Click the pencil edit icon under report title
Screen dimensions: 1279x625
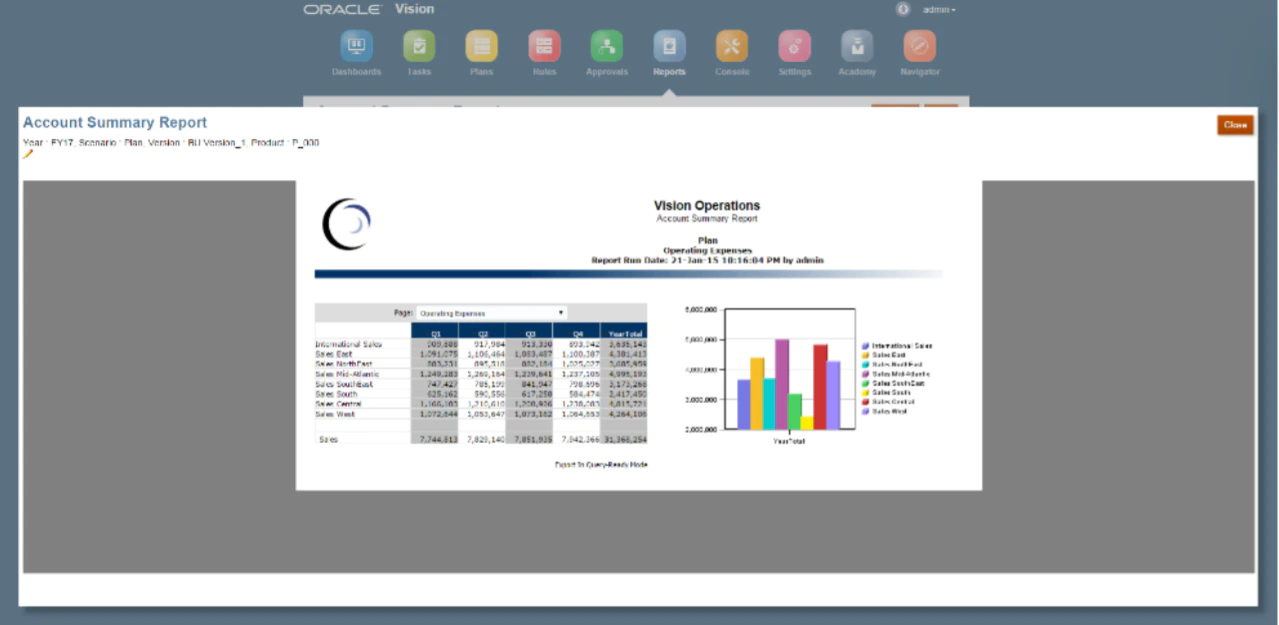(x=28, y=154)
